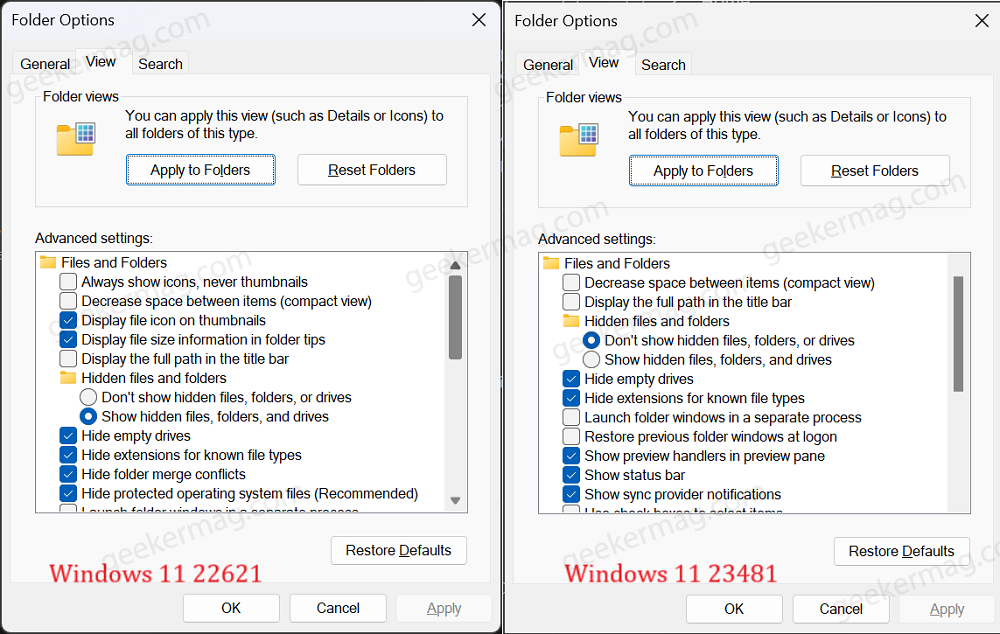Open Search tab in left window

tap(160, 64)
